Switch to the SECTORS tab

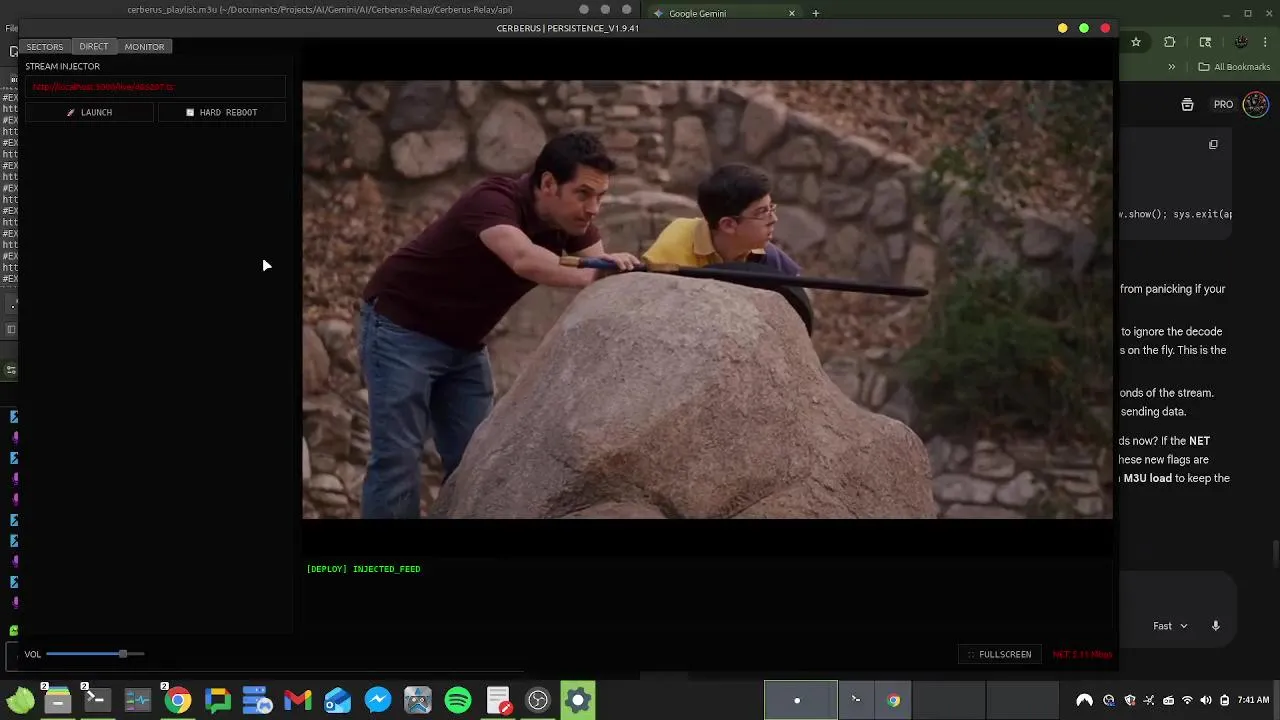coord(44,47)
